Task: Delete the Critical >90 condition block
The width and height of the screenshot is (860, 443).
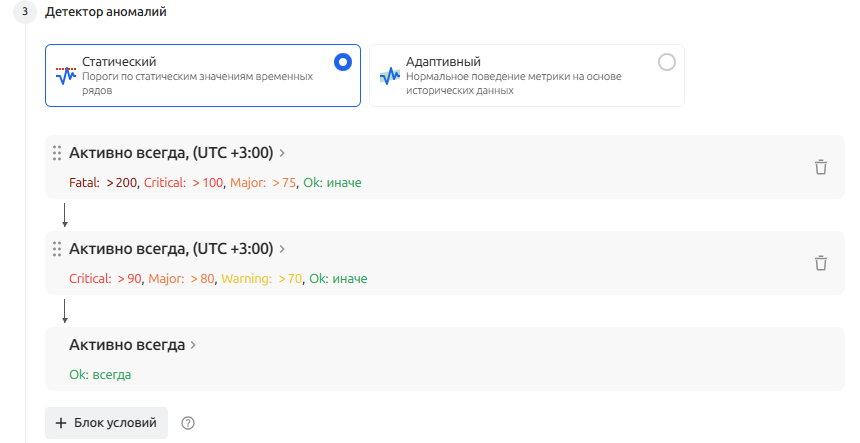Action: tap(821, 263)
